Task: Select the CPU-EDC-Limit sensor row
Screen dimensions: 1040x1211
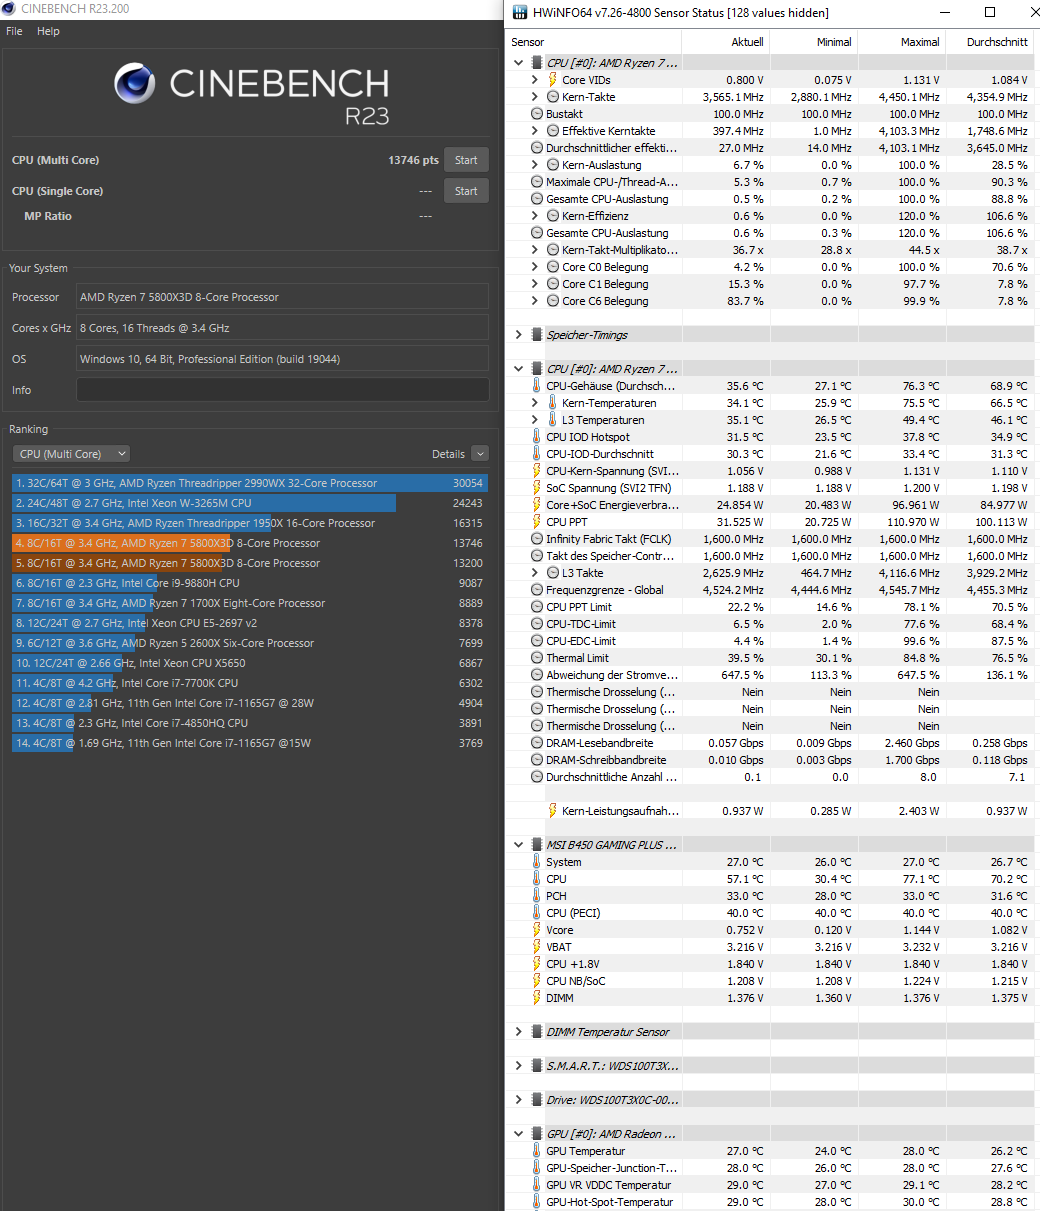Action: pos(770,641)
